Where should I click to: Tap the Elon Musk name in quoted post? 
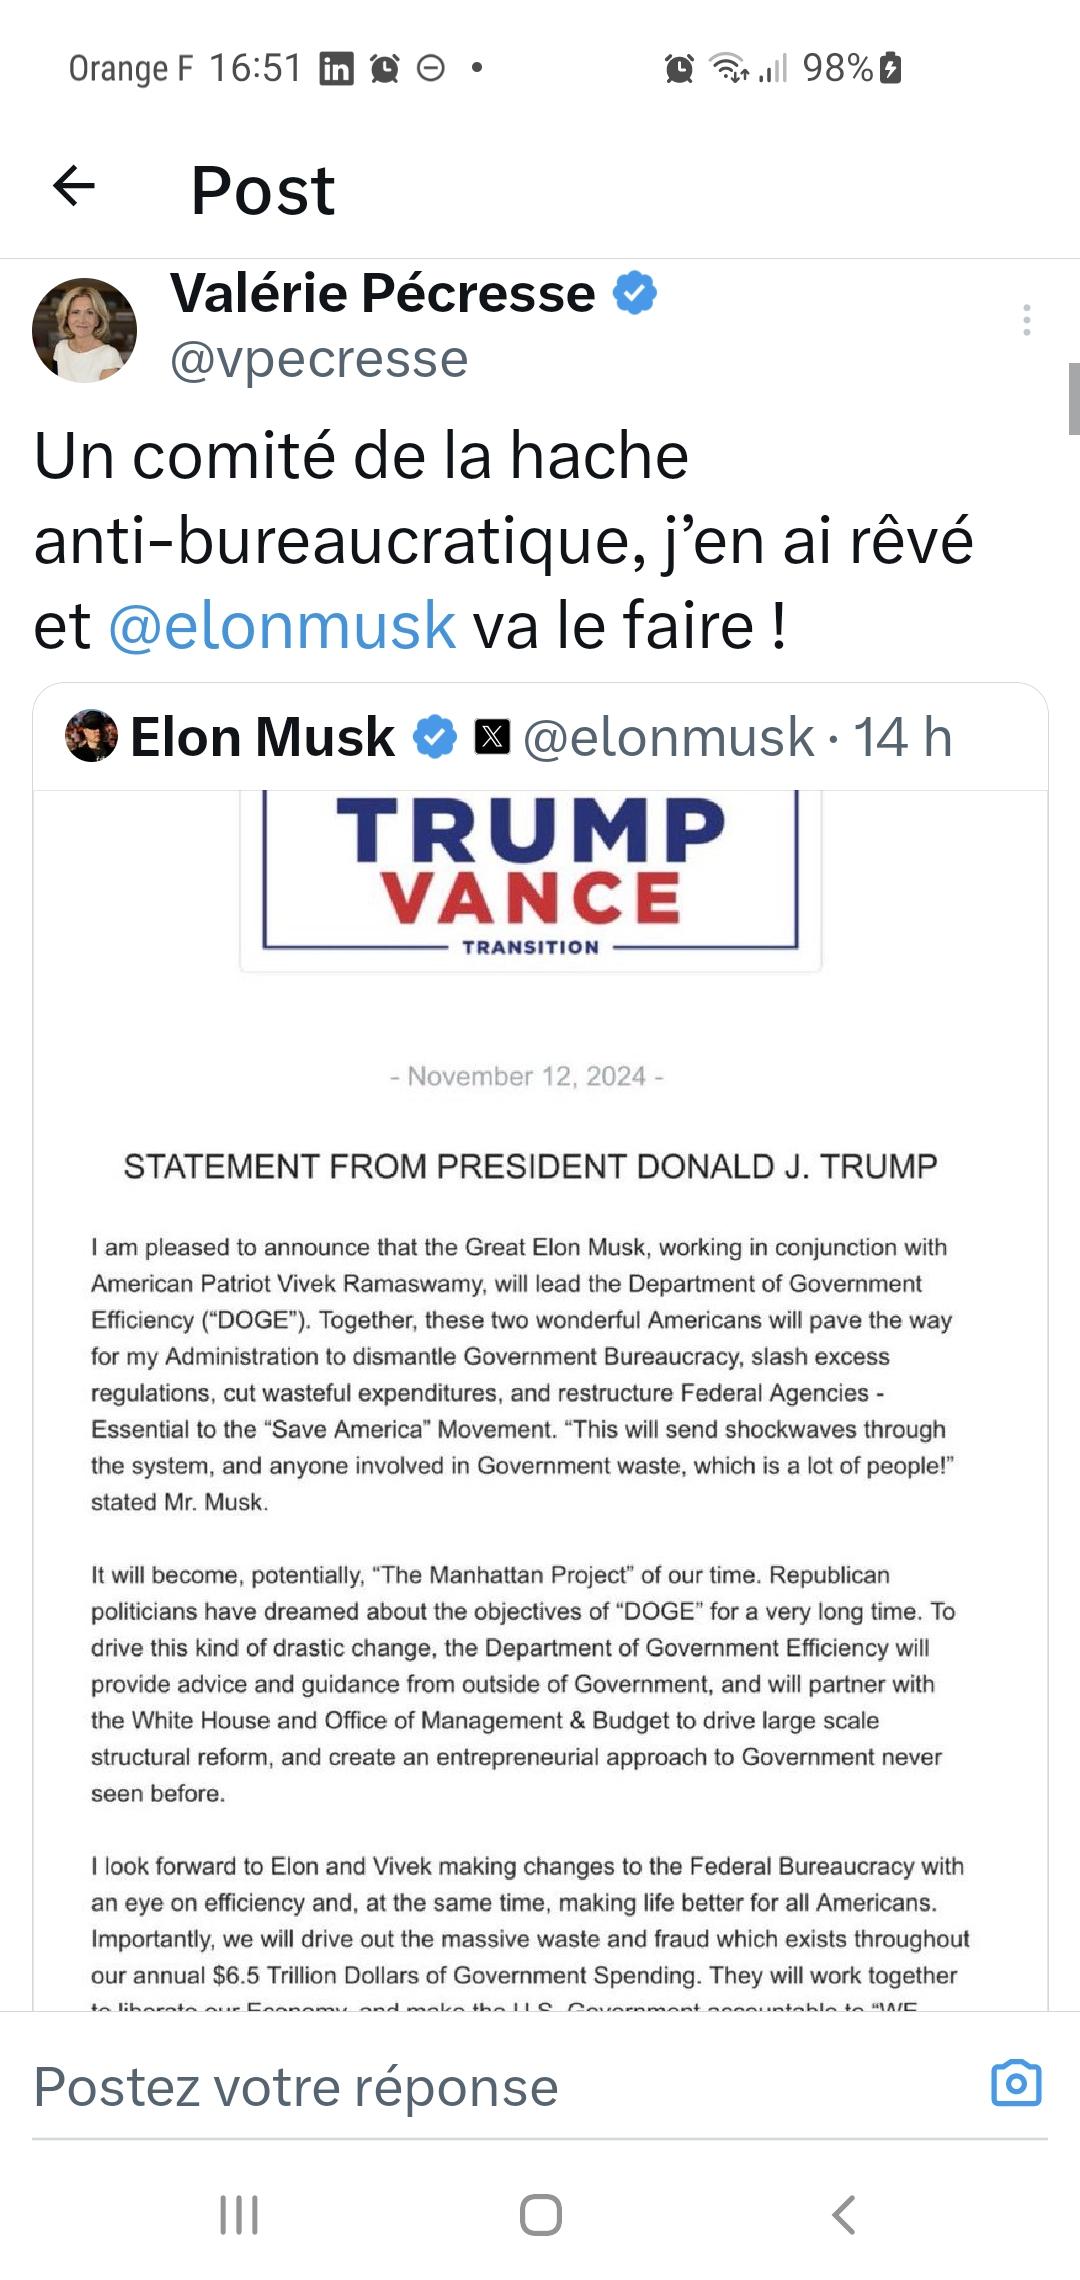[x=262, y=737]
